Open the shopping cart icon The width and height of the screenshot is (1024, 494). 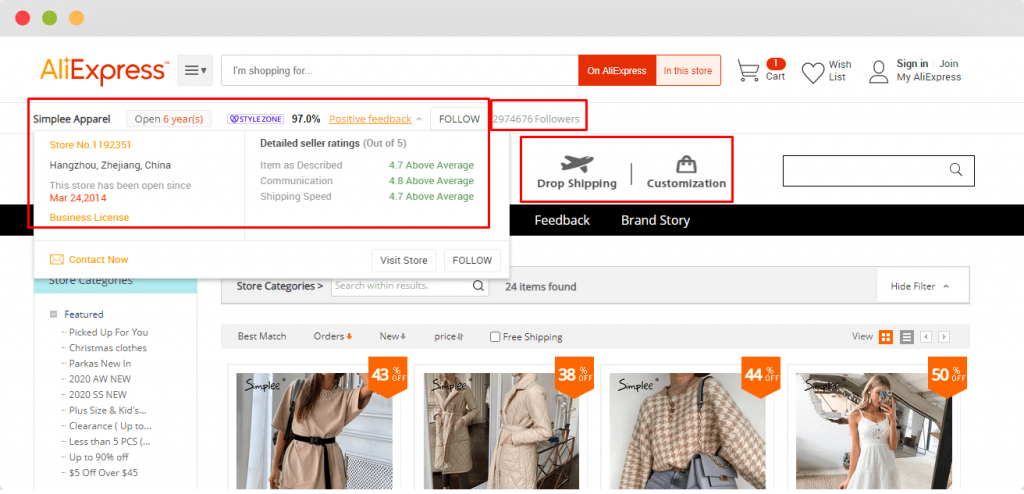748,71
